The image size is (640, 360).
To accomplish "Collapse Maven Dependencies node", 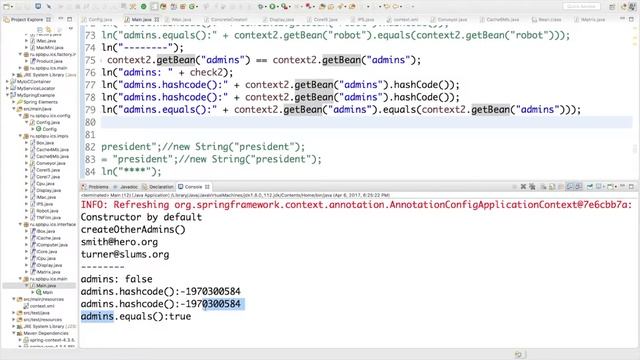I will [x=13, y=333].
